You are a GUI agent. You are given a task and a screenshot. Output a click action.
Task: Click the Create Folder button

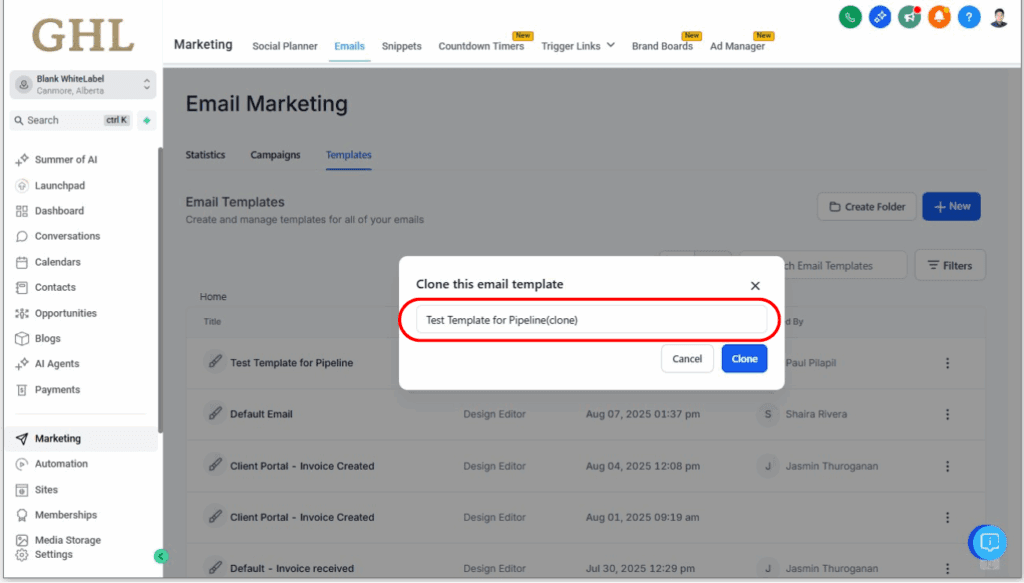pos(867,206)
